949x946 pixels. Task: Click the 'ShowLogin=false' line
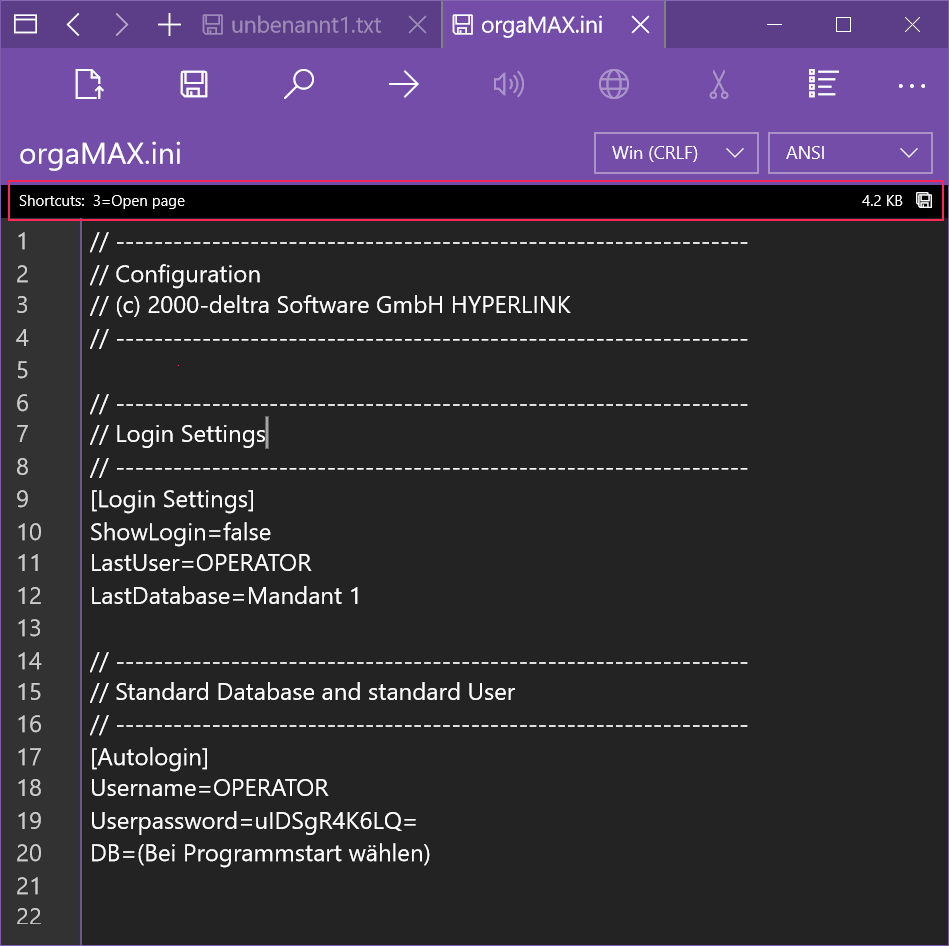[x=180, y=532]
